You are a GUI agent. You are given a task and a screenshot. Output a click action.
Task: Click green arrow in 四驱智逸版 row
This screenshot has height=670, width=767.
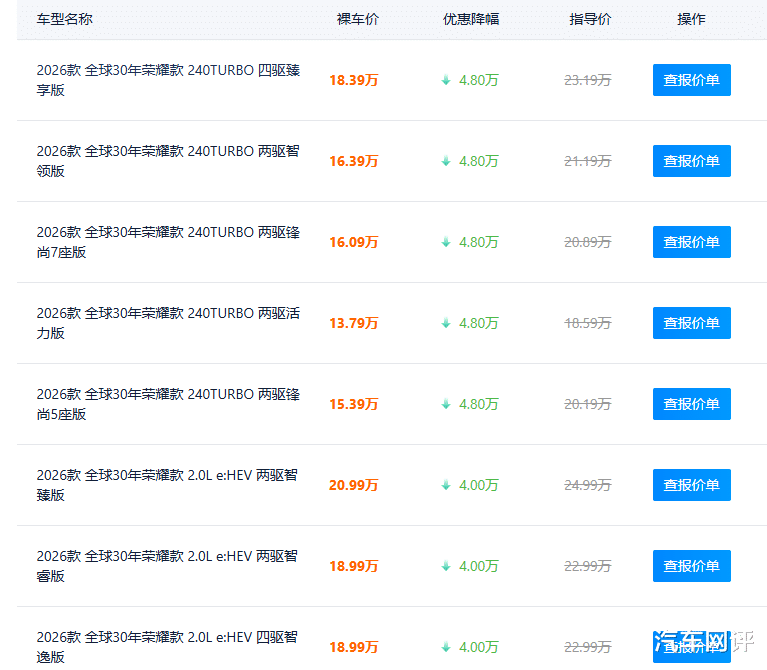[x=446, y=648]
